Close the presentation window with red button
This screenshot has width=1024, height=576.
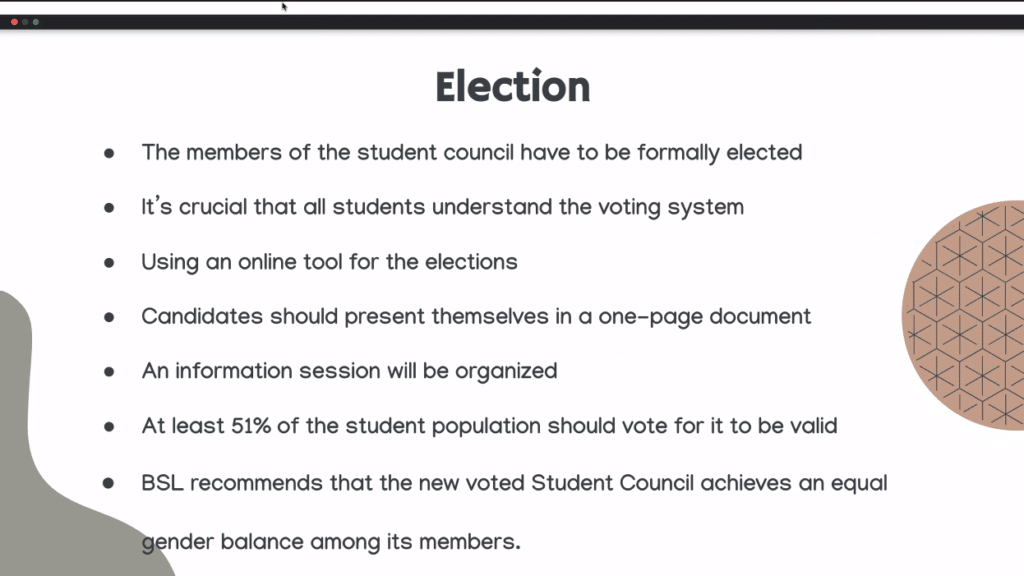[15, 22]
